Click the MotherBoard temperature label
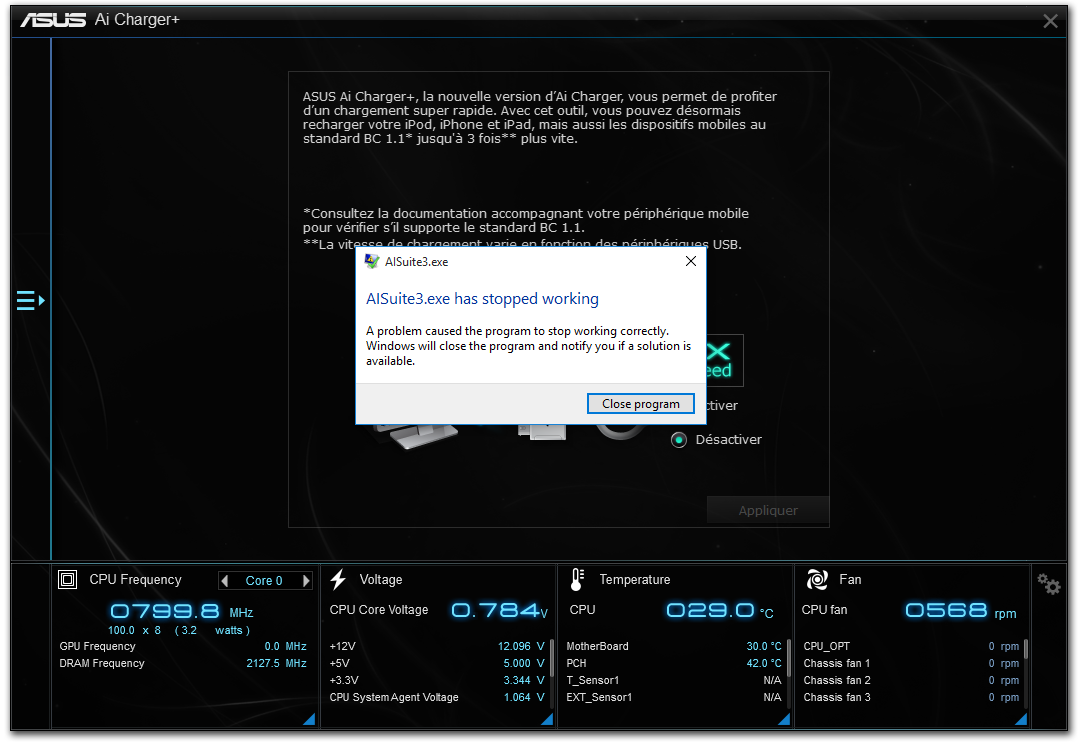The image size is (1078, 742). pyautogui.click(x=597, y=646)
